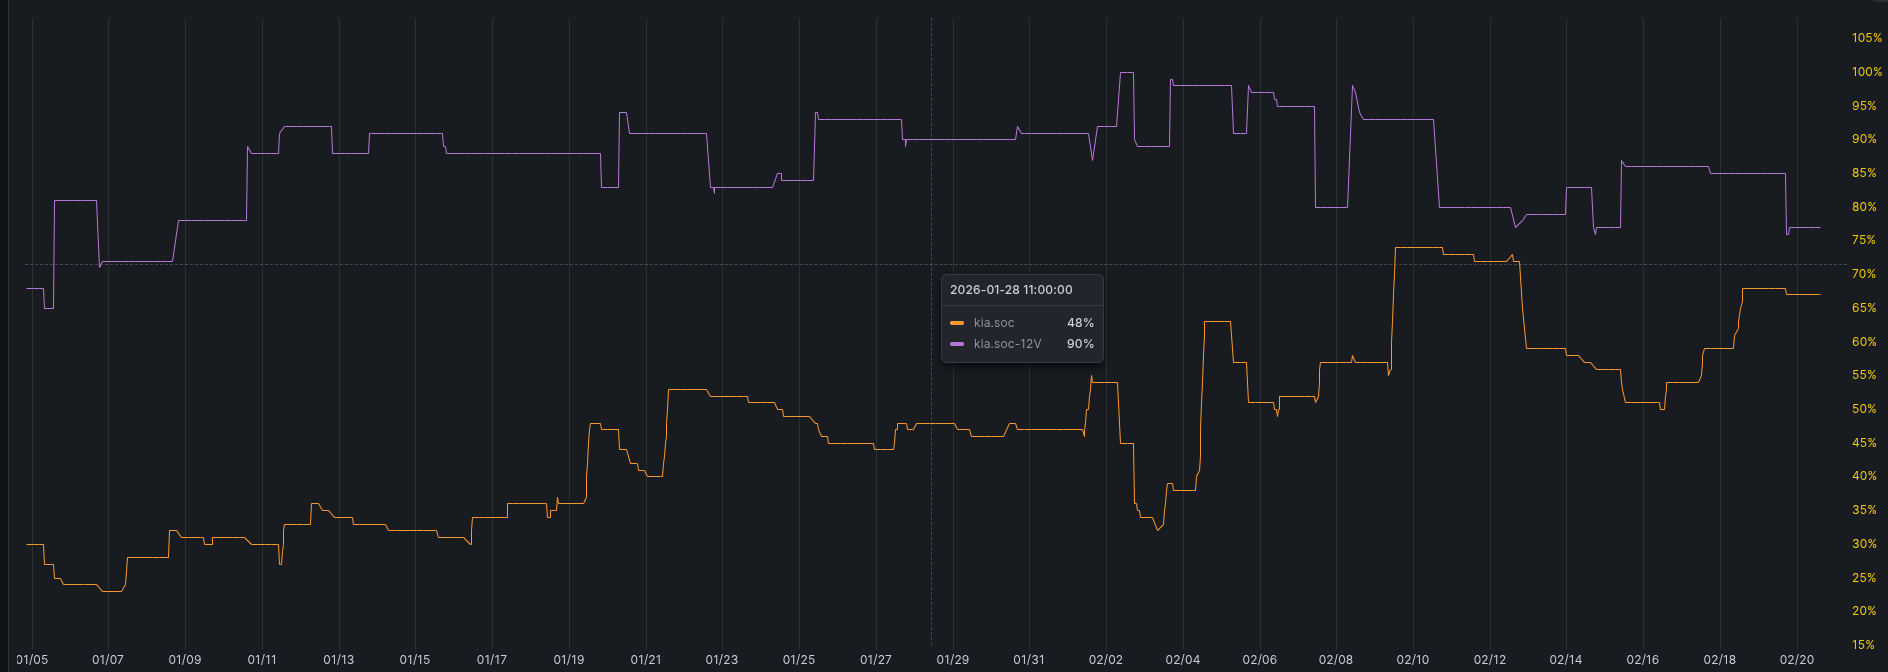Click the 100% label on the percentage axis

click(x=1866, y=72)
